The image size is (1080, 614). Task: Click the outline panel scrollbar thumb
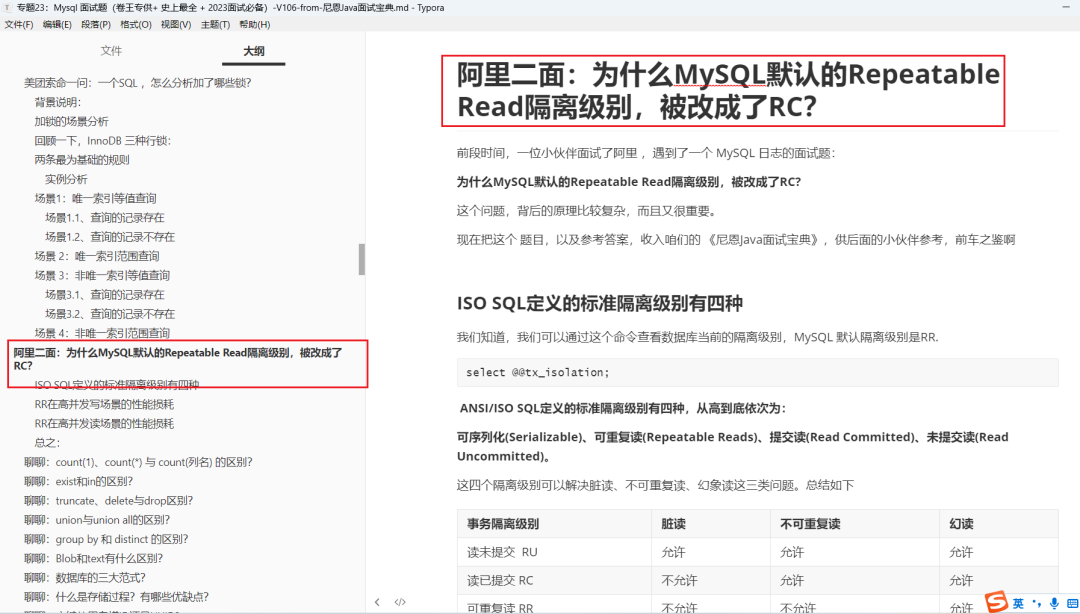click(x=362, y=260)
